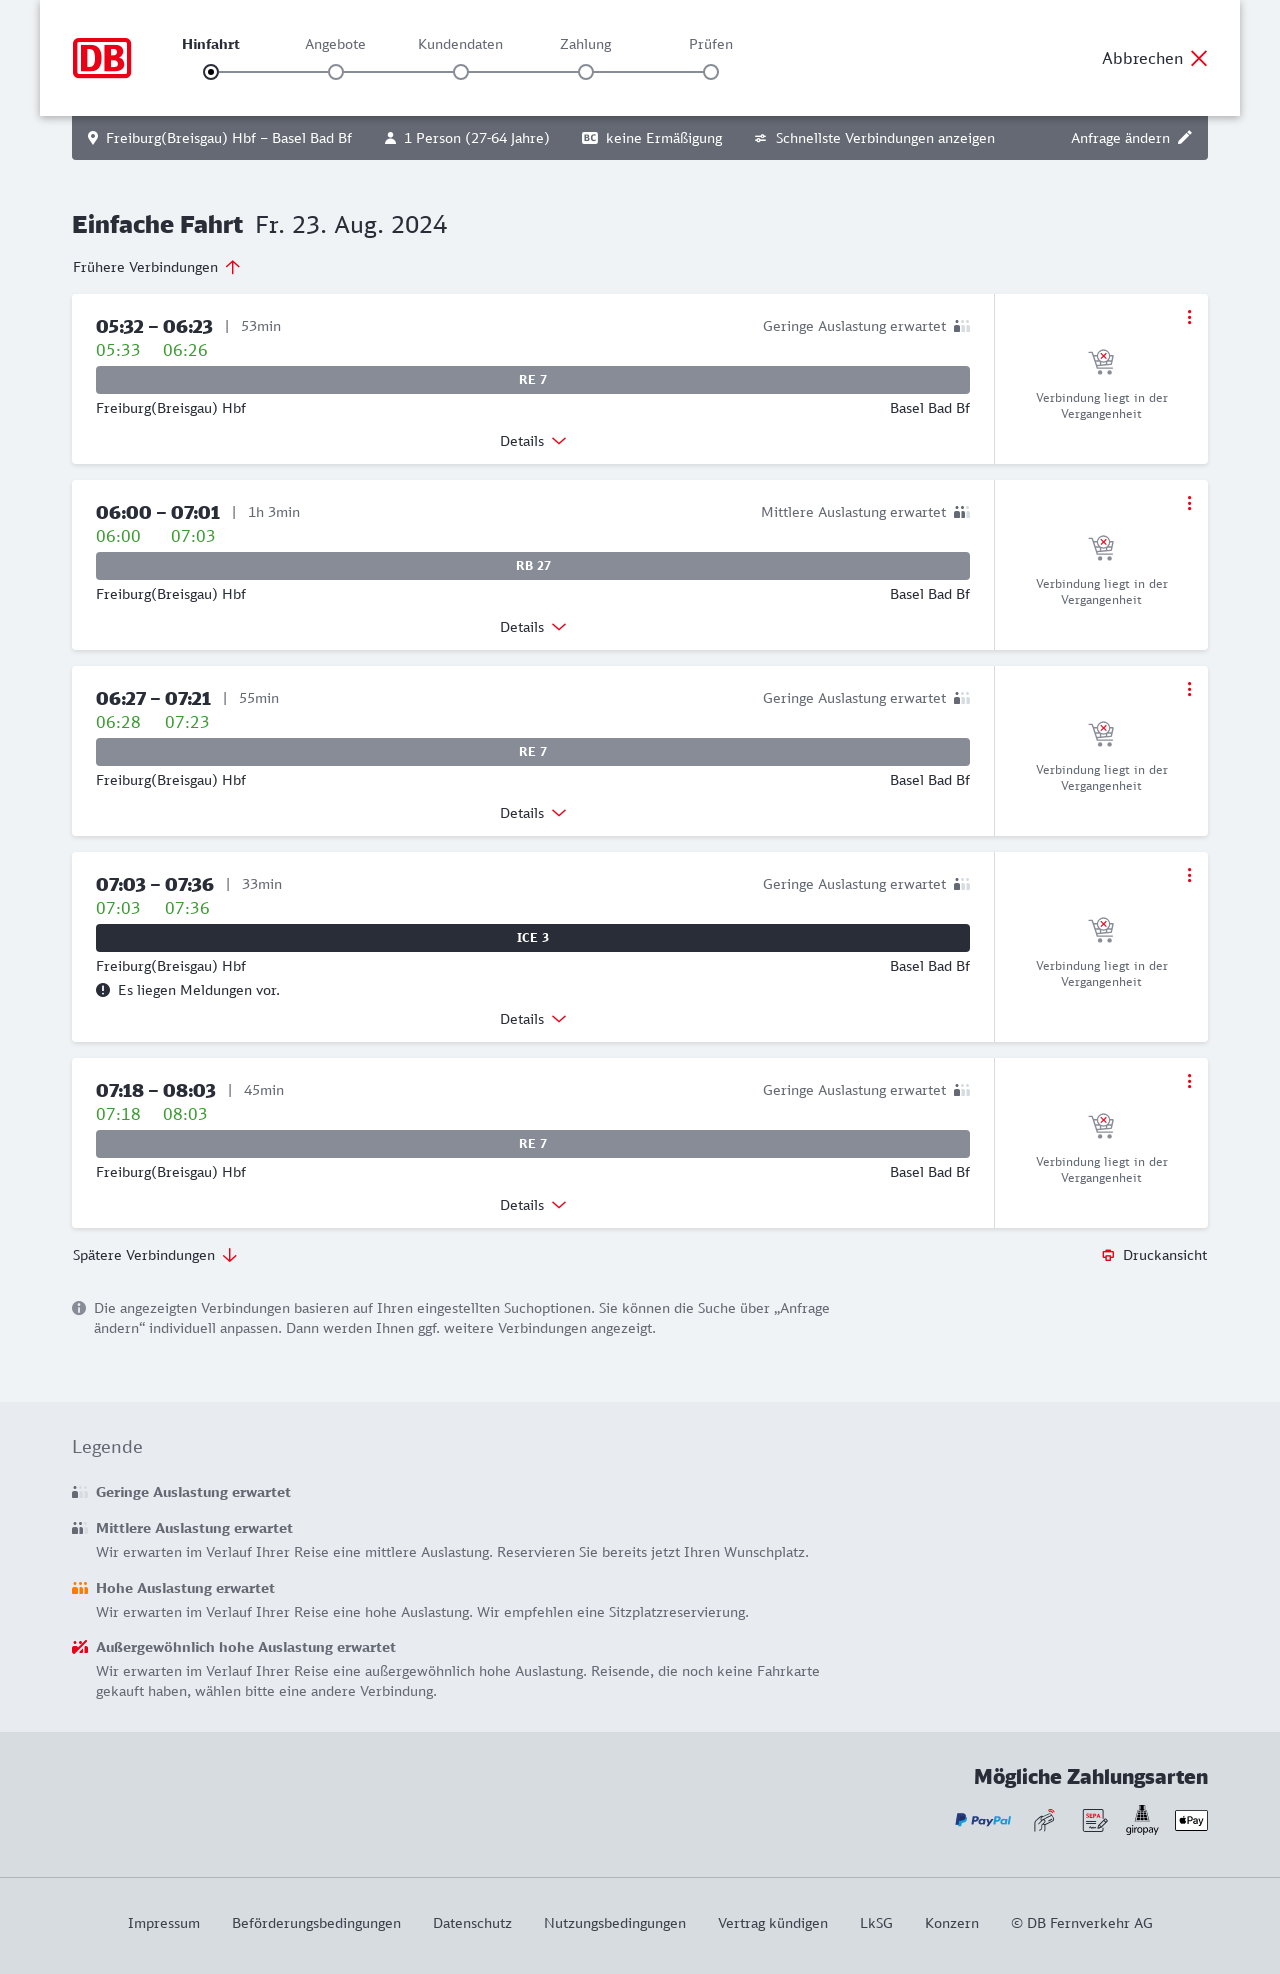Click the DB logo in header
1280x1974 pixels.
click(x=102, y=58)
